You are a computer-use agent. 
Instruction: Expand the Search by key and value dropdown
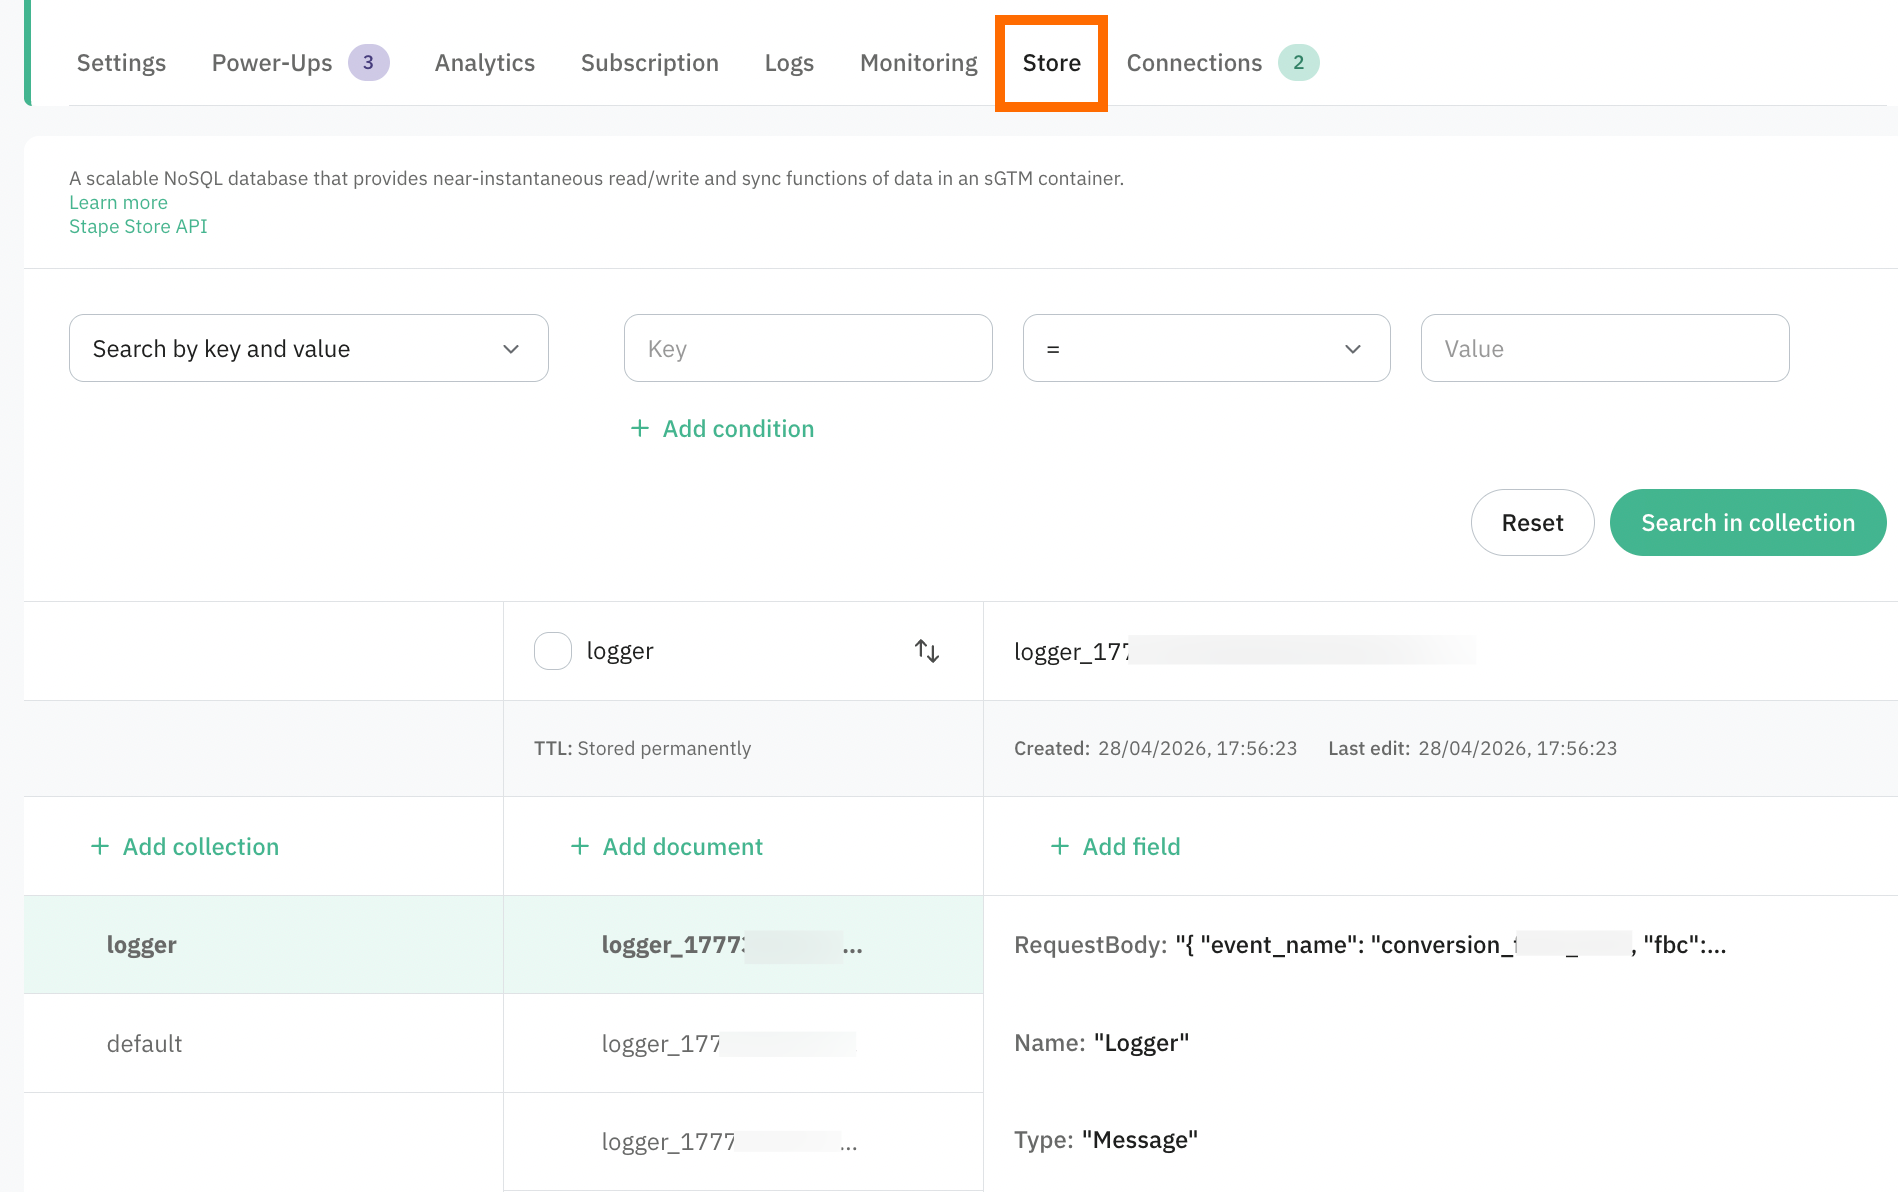(309, 348)
